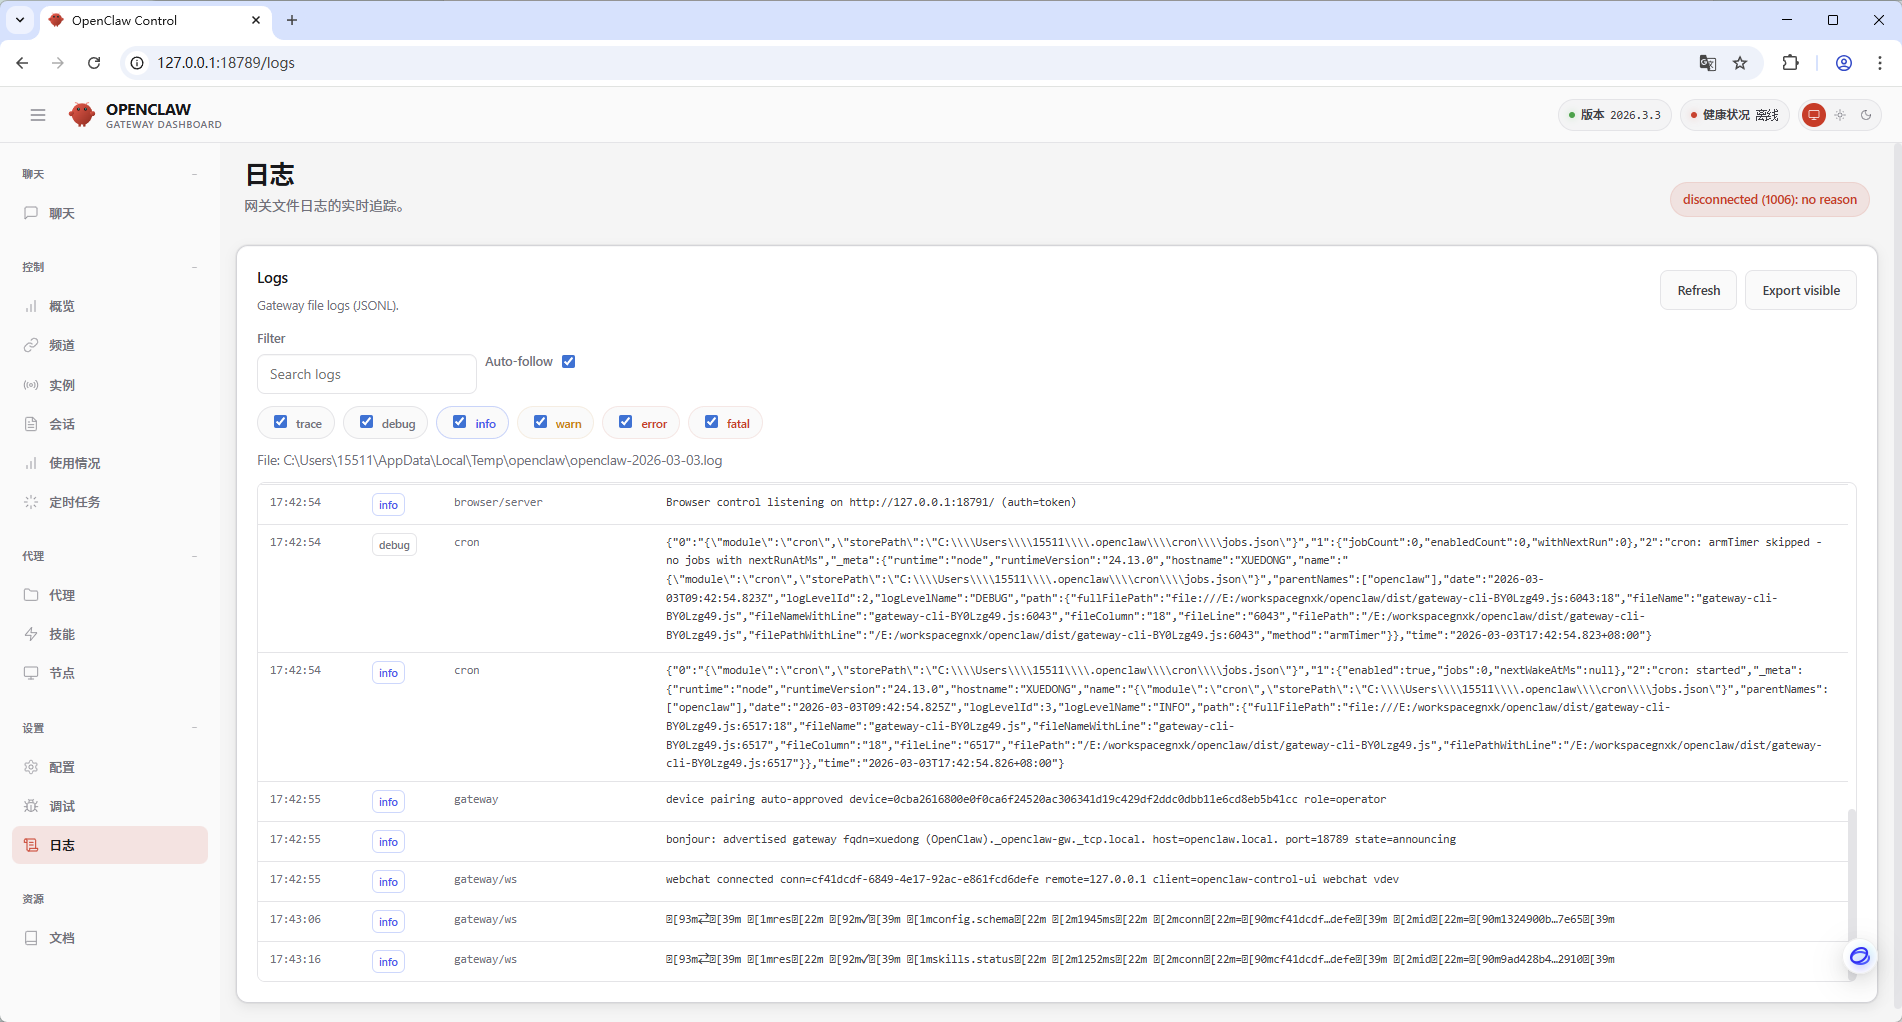
Task: Click the hamburger menu icon in header
Action: point(38,115)
